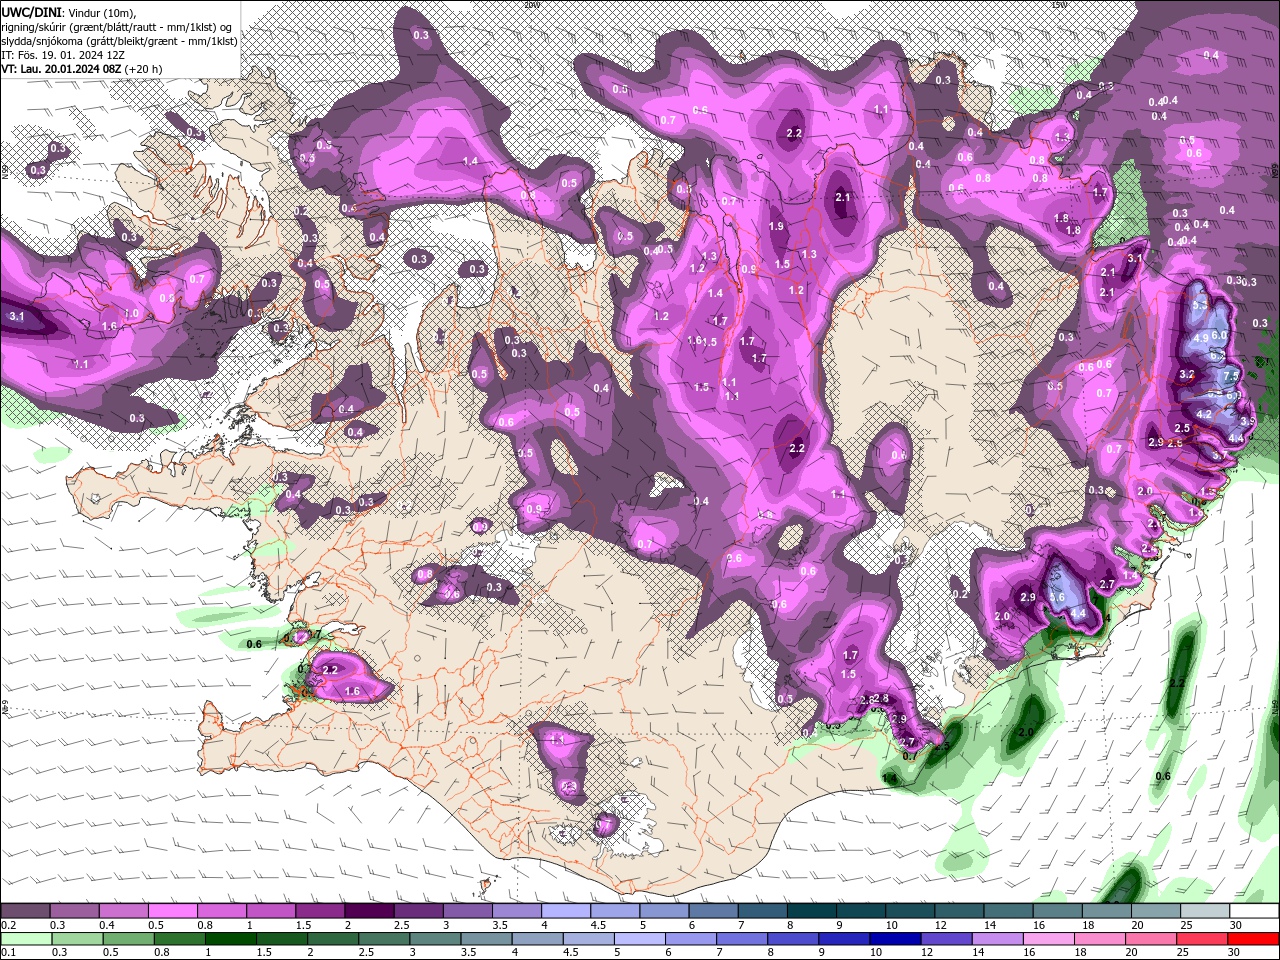
Task: Pick the lavender lower swatch between 14 and 16
Action: (x=998, y=939)
